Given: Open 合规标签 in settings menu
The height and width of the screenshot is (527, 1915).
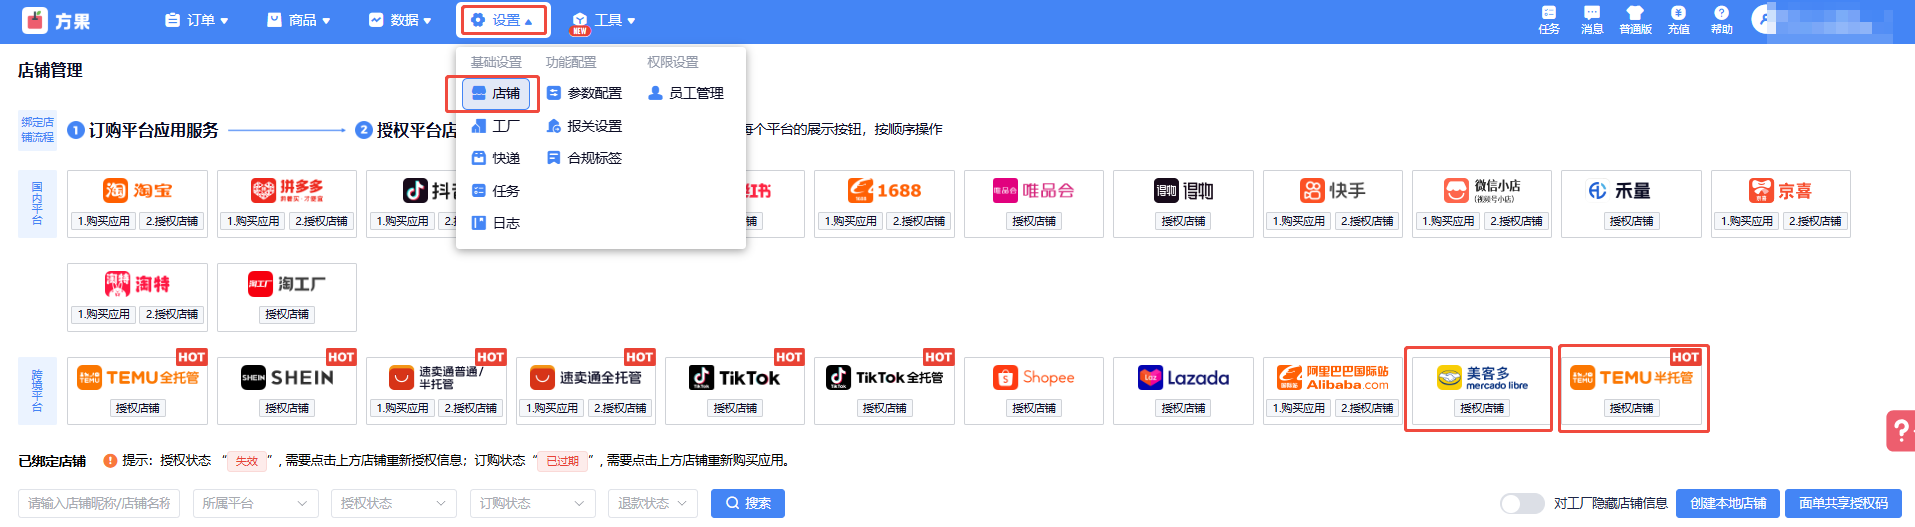Looking at the screenshot, I should pyautogui.click(x=584, y=158).
